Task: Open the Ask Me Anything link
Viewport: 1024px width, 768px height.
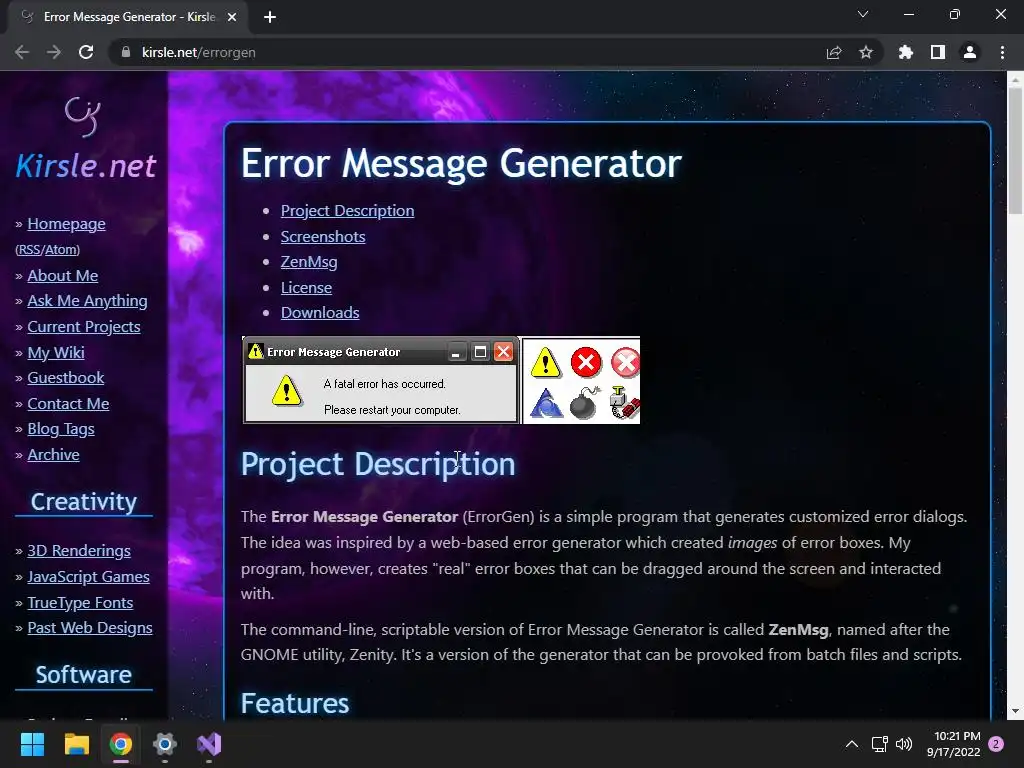Action: (88, 301)
